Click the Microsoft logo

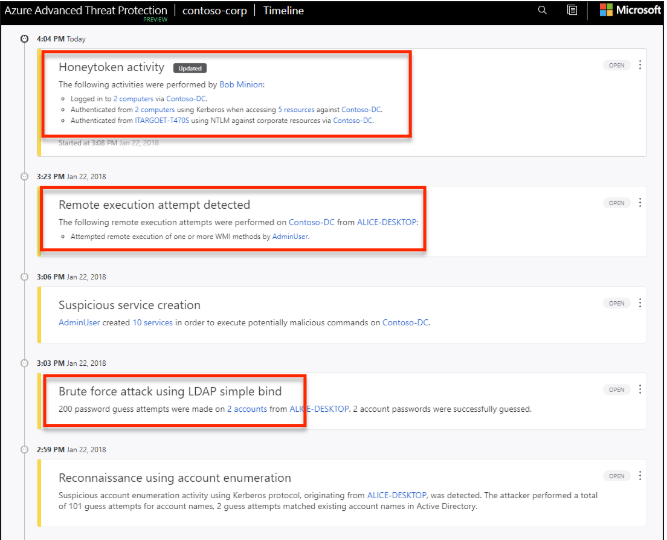pyautogui.click(x=630, y=10)
